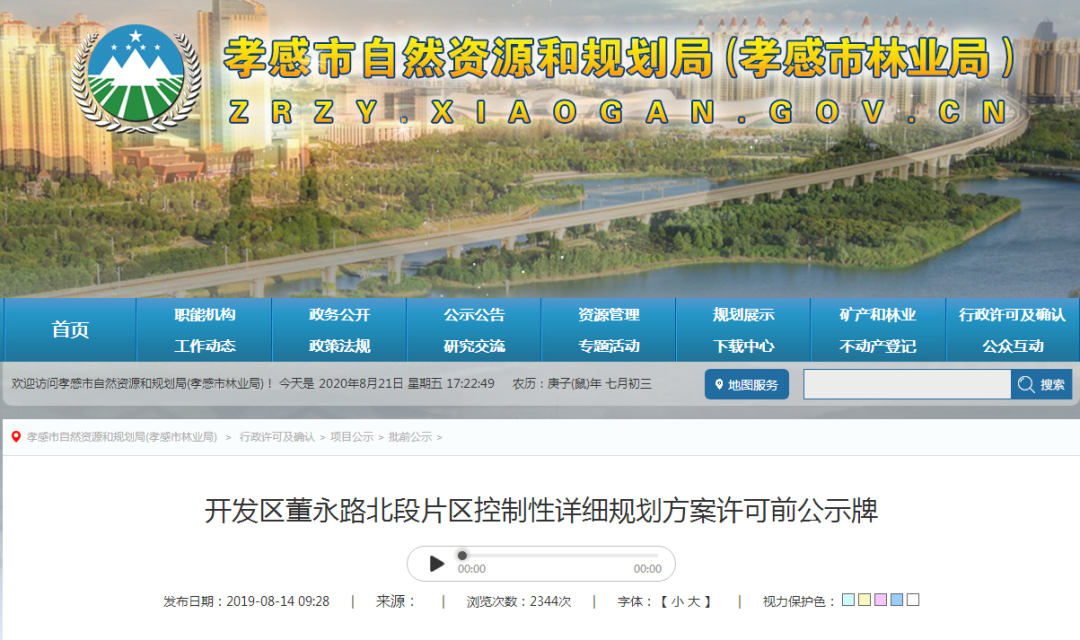Screen dimensions: 1080x640
Task: Open the 项目公示 breadcrumb link
Action: tap(352, 437)
